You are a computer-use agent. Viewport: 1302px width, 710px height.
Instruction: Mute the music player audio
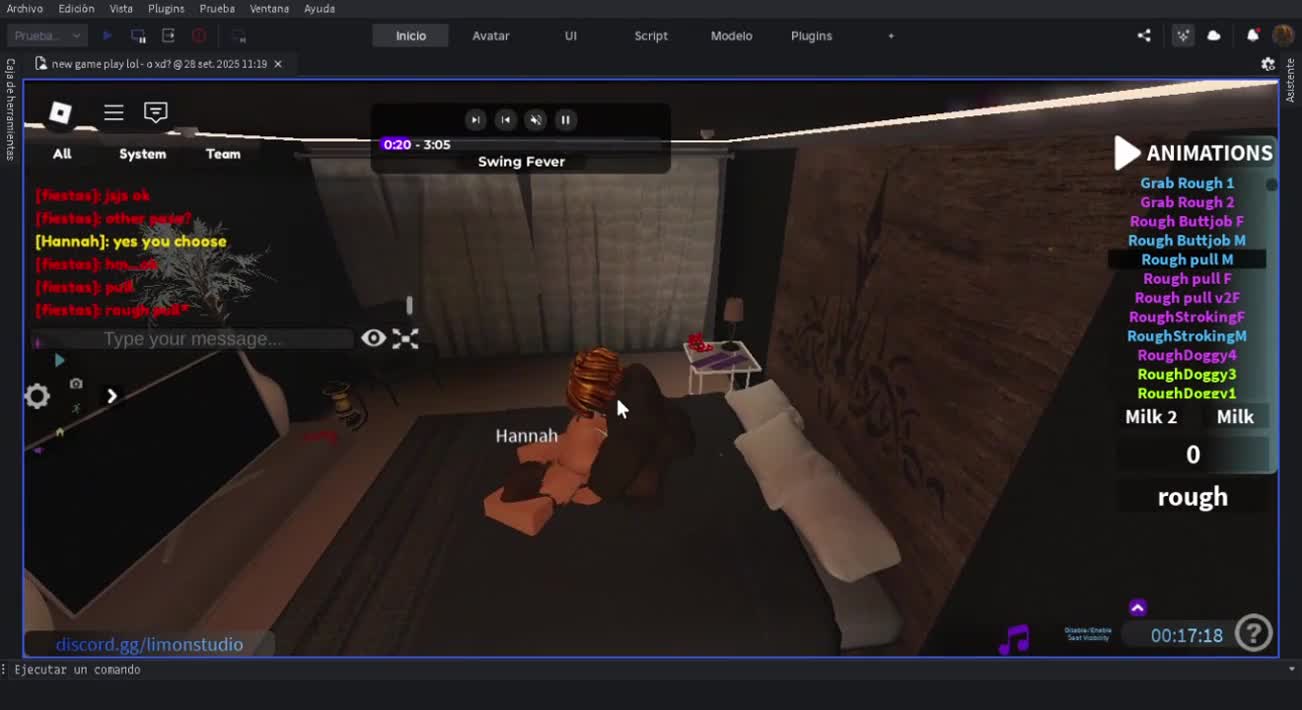(x=536, y=120)
